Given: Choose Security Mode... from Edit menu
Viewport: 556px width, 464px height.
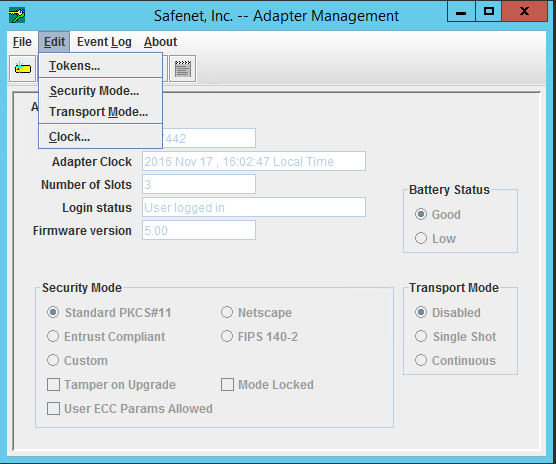Looking at the screenshot, I should [100, 91].
